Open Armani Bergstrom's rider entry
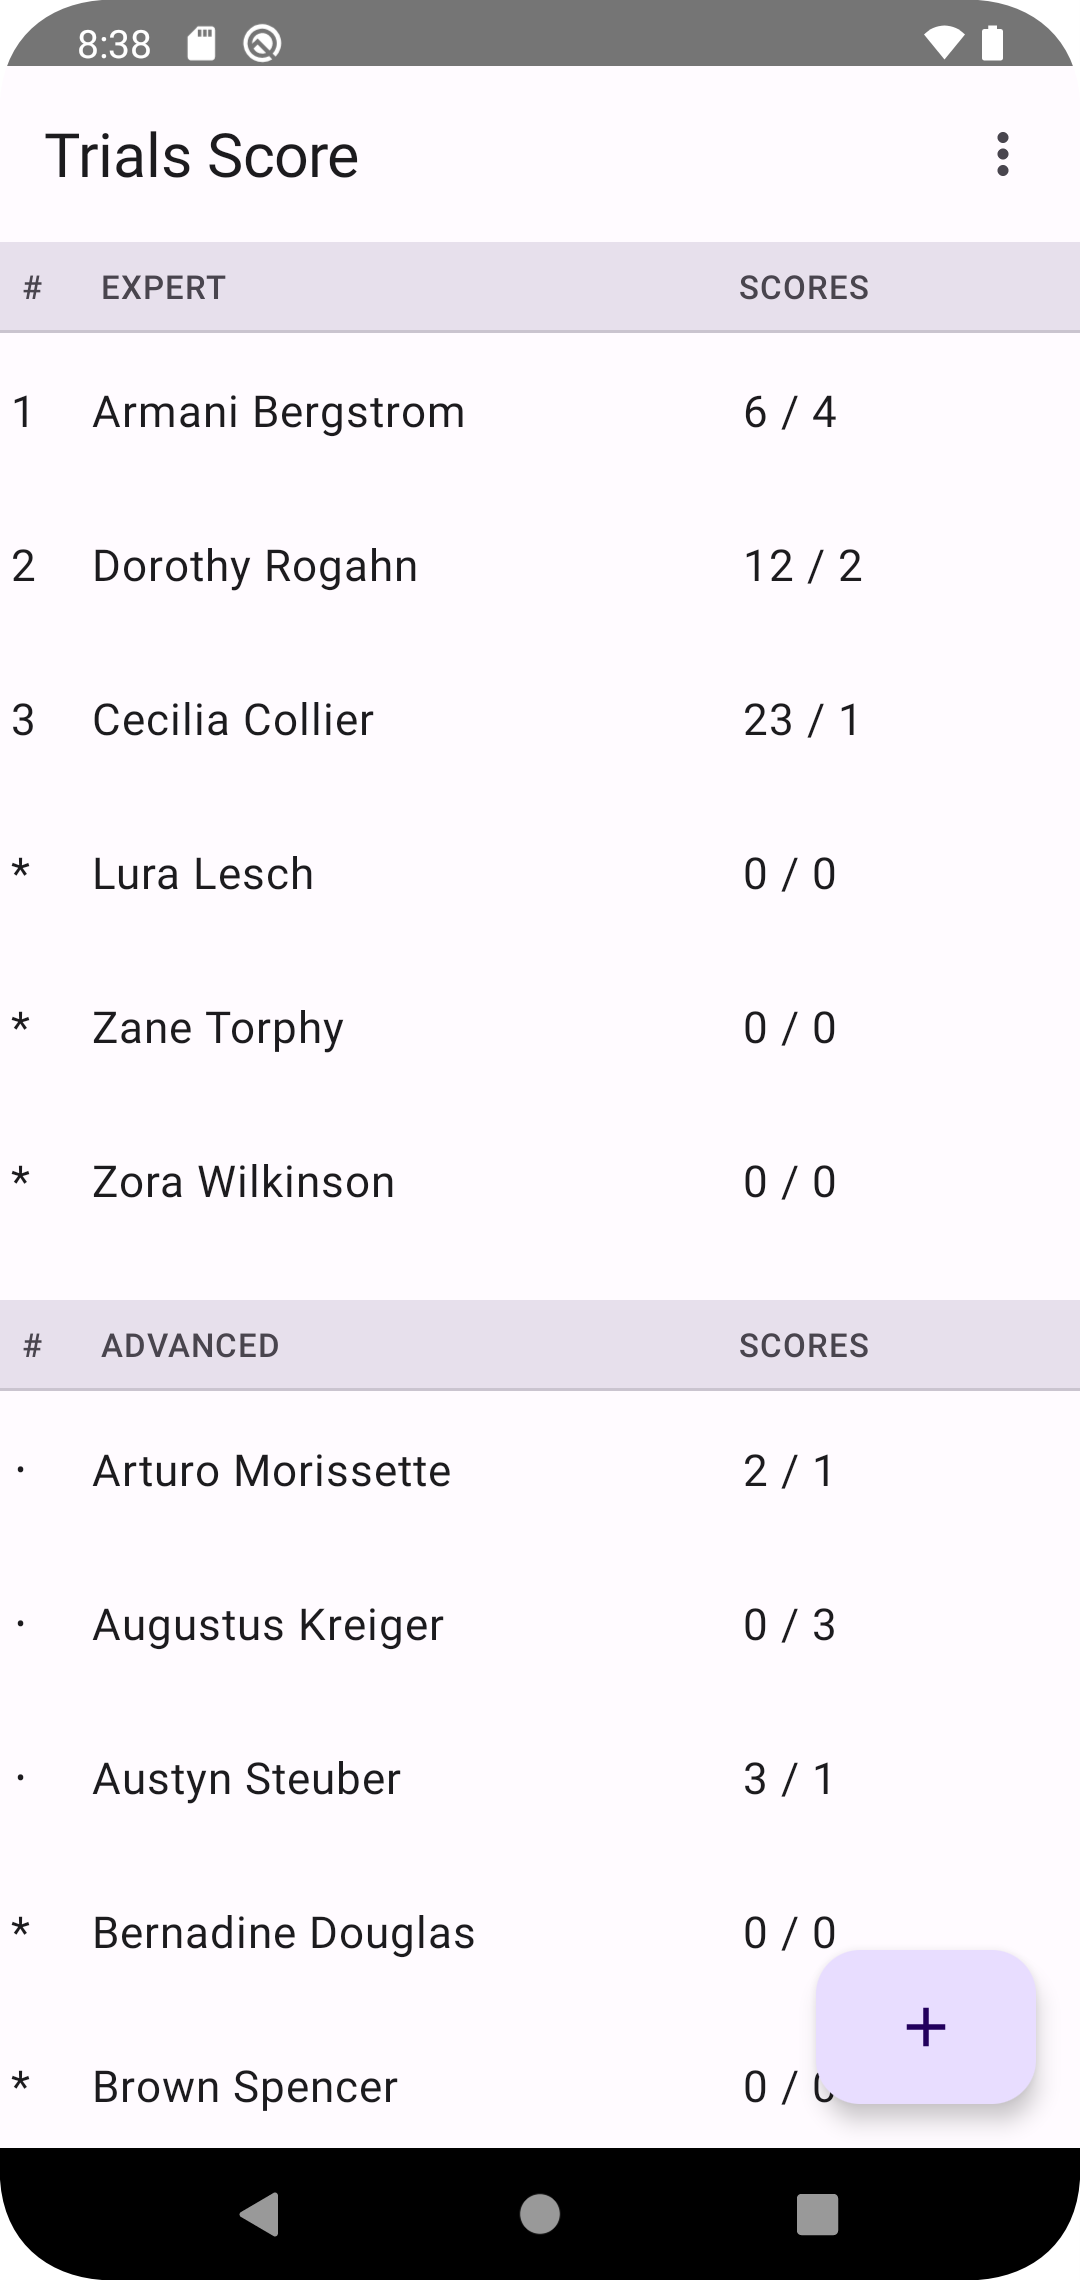The height and width of the screenshot is (2280, 1080). click(x=279, y=412)
